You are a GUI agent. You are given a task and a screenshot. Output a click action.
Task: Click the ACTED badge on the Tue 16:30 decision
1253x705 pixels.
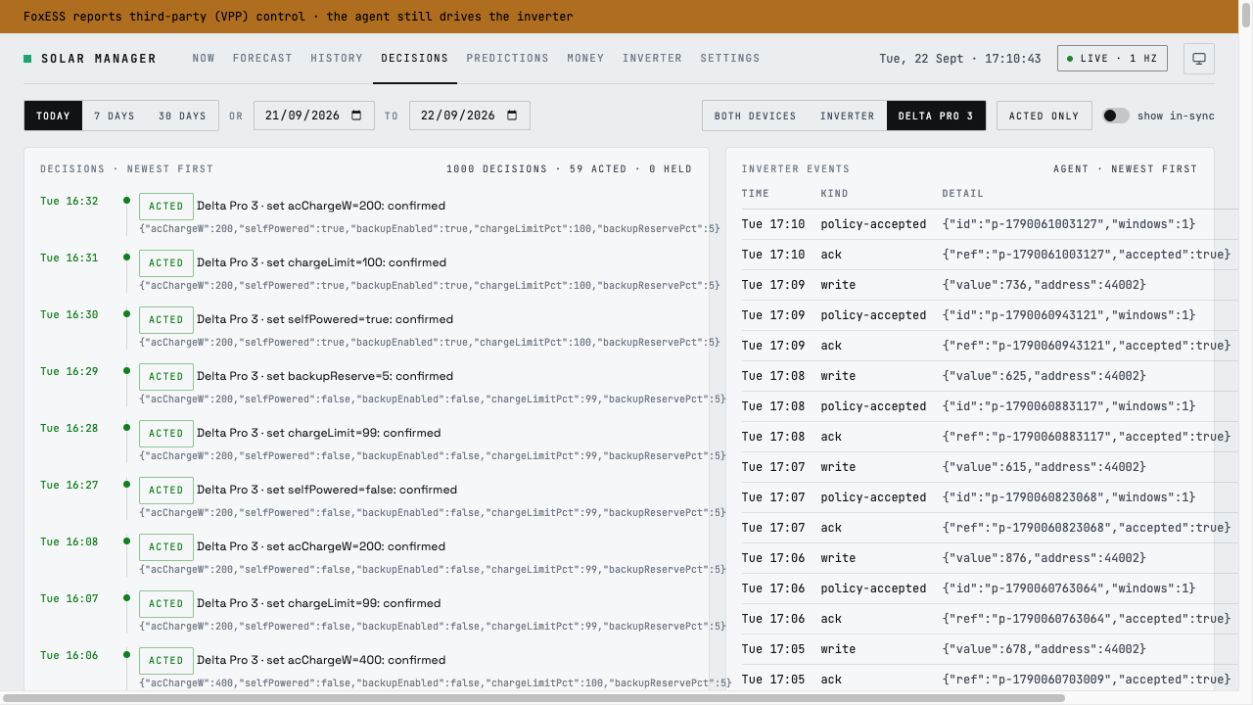166,320
